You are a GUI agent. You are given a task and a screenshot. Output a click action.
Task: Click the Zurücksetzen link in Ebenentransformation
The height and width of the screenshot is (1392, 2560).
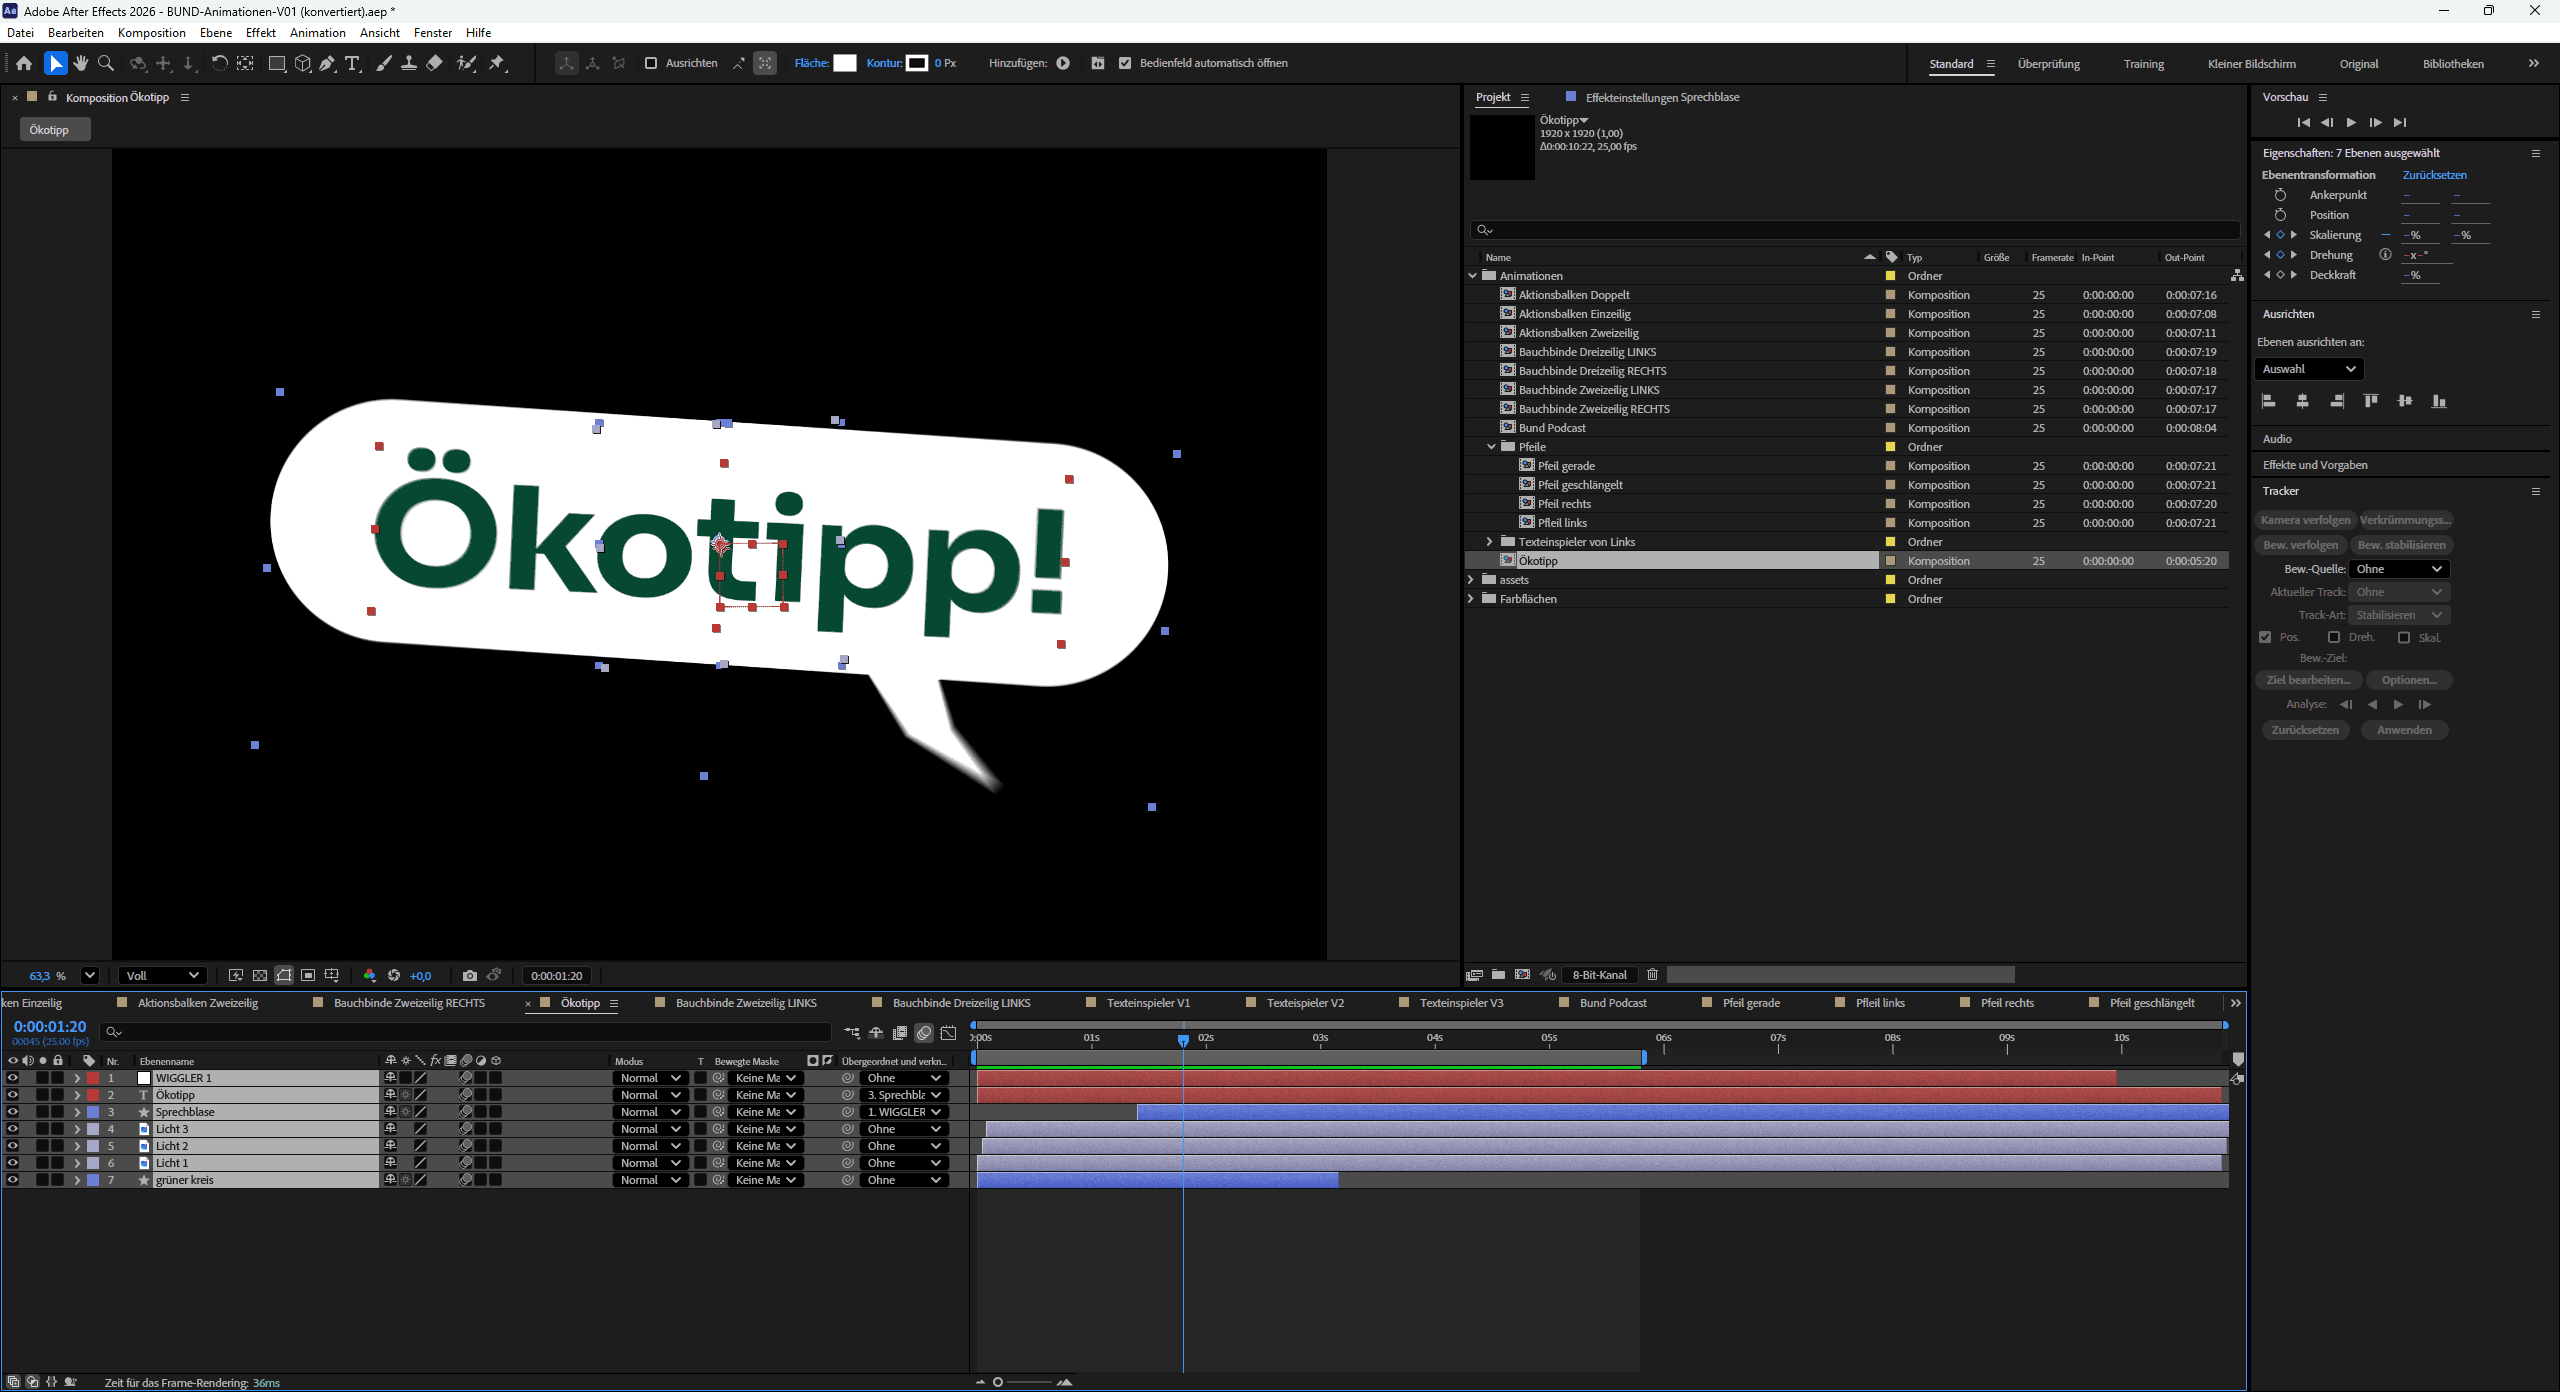click(x=2434, y=175)
